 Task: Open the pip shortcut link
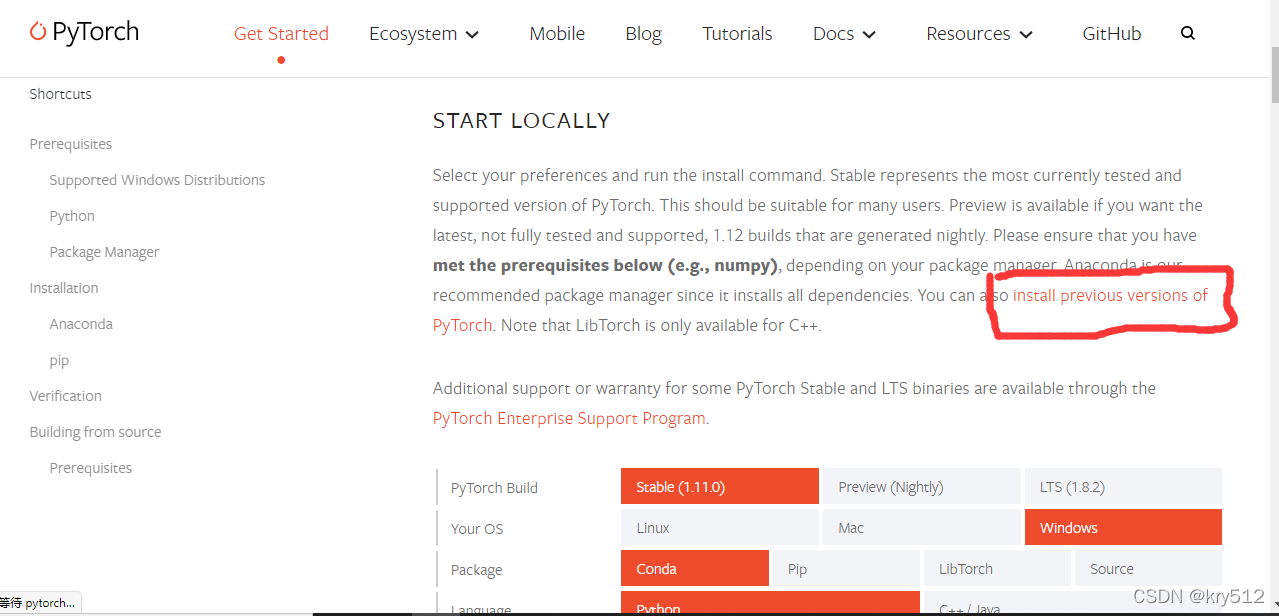click(x=59, y=360)
